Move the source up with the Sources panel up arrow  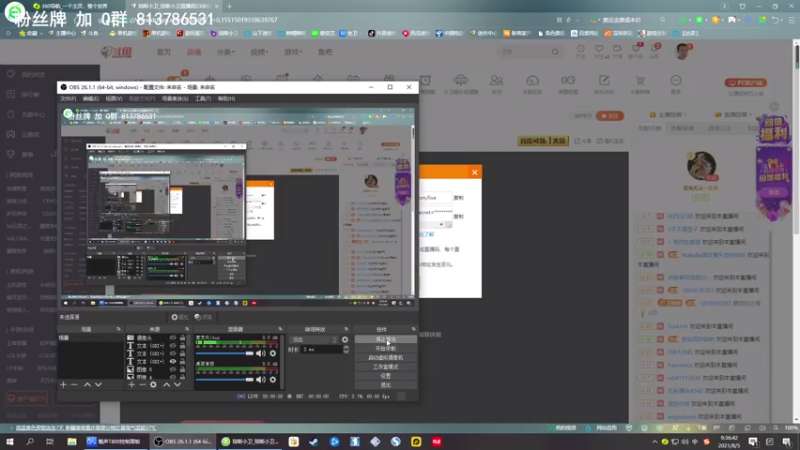click(x=166, y=385)
